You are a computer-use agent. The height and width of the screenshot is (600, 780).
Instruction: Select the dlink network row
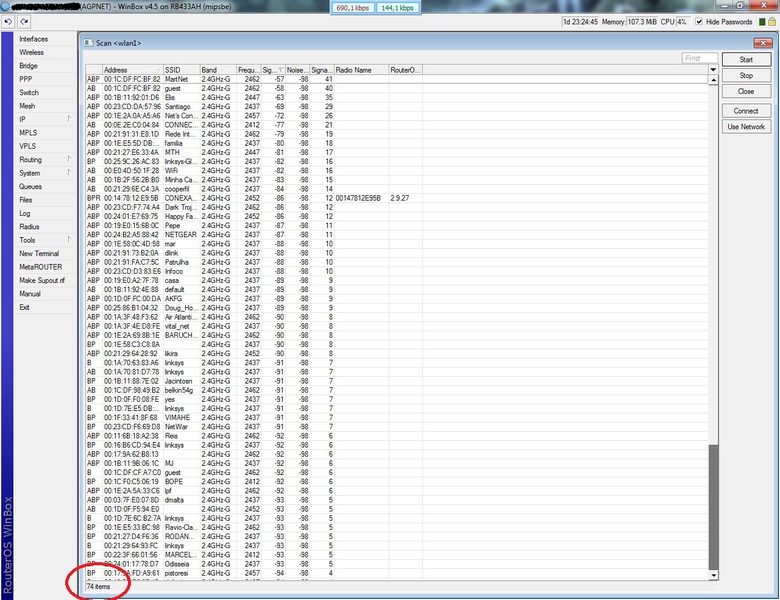396,253
